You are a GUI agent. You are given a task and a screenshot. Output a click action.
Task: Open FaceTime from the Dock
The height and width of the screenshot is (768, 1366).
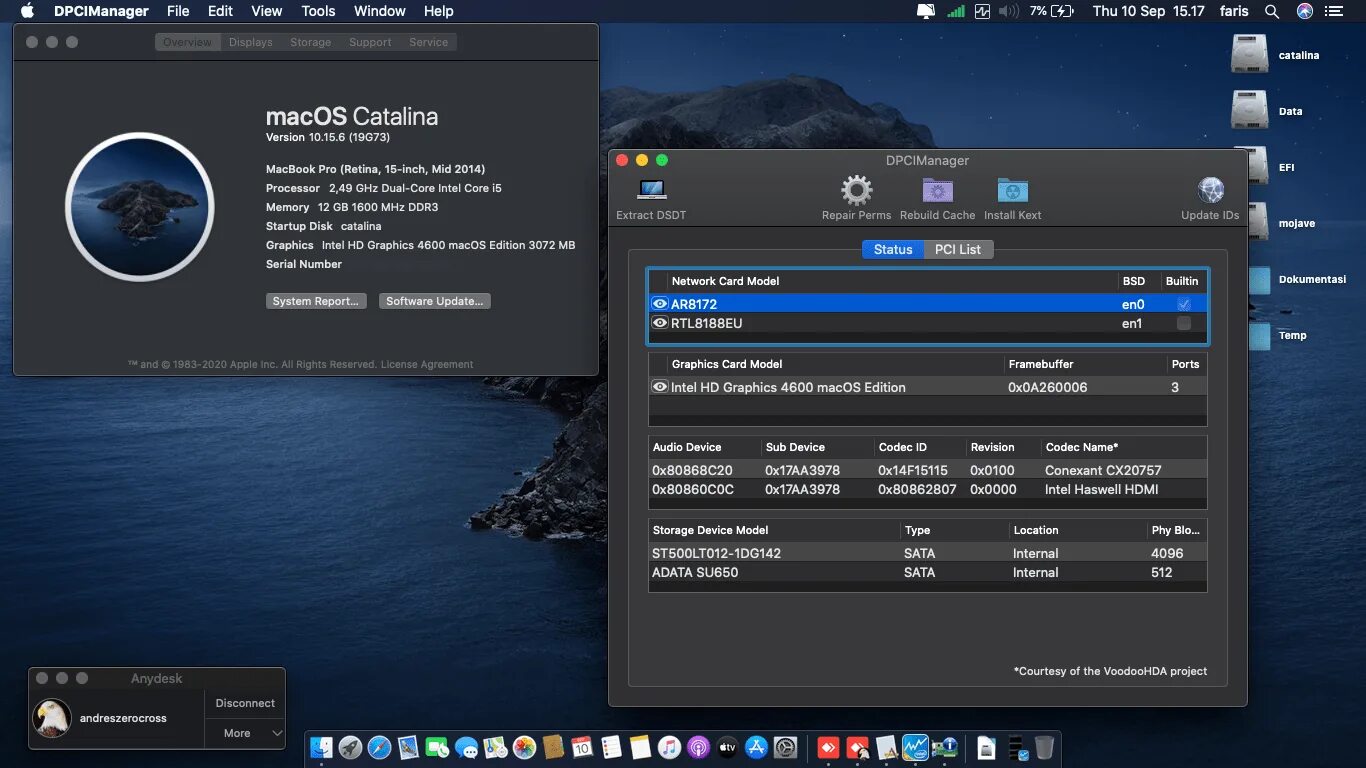(x=437, y=747)
